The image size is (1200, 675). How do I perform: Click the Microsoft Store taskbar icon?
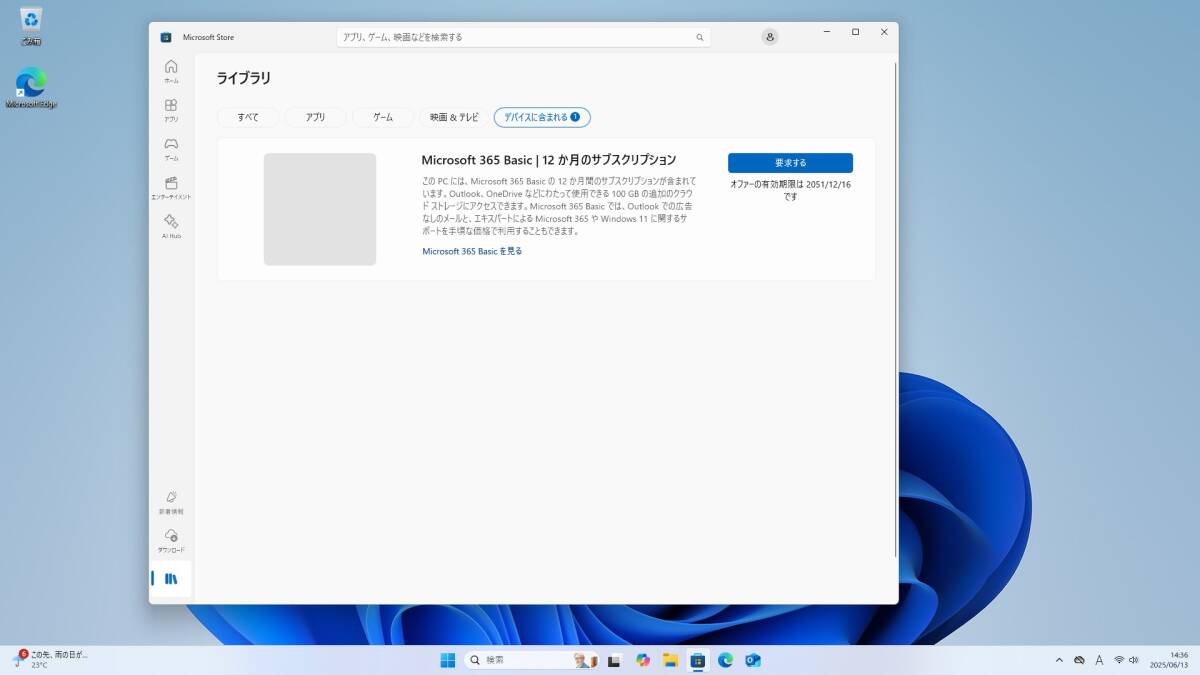(x=698, y=660)
